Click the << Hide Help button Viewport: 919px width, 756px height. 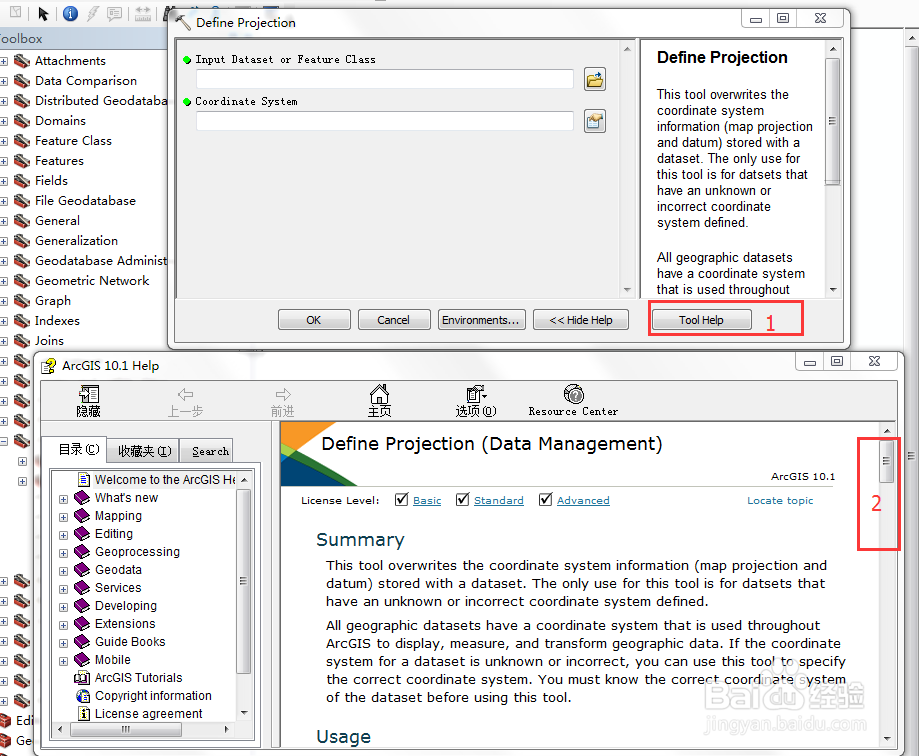[581, 320]
